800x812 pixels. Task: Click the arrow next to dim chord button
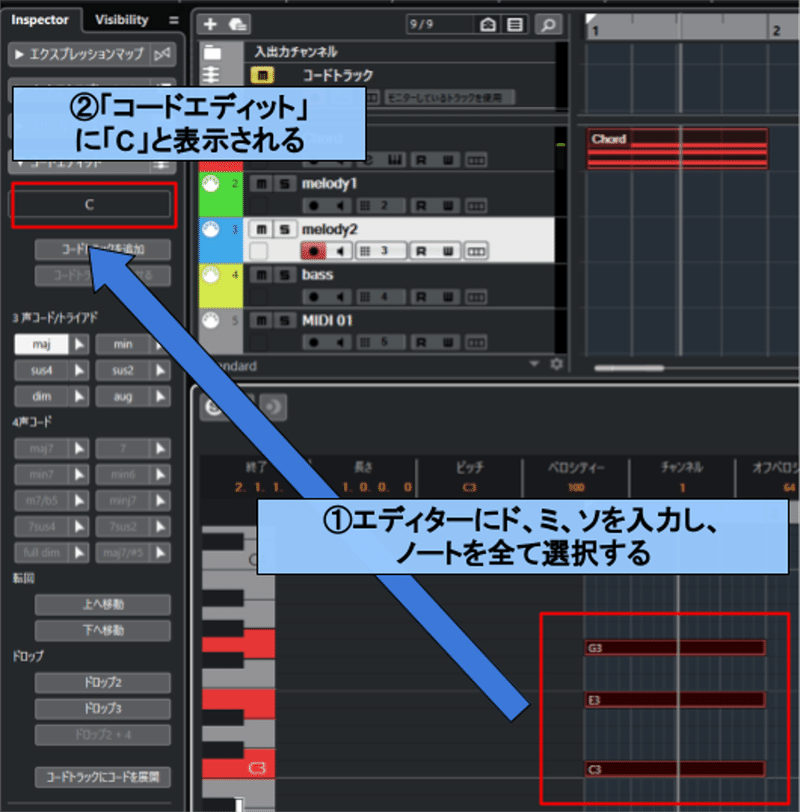(x=79, y=397)
